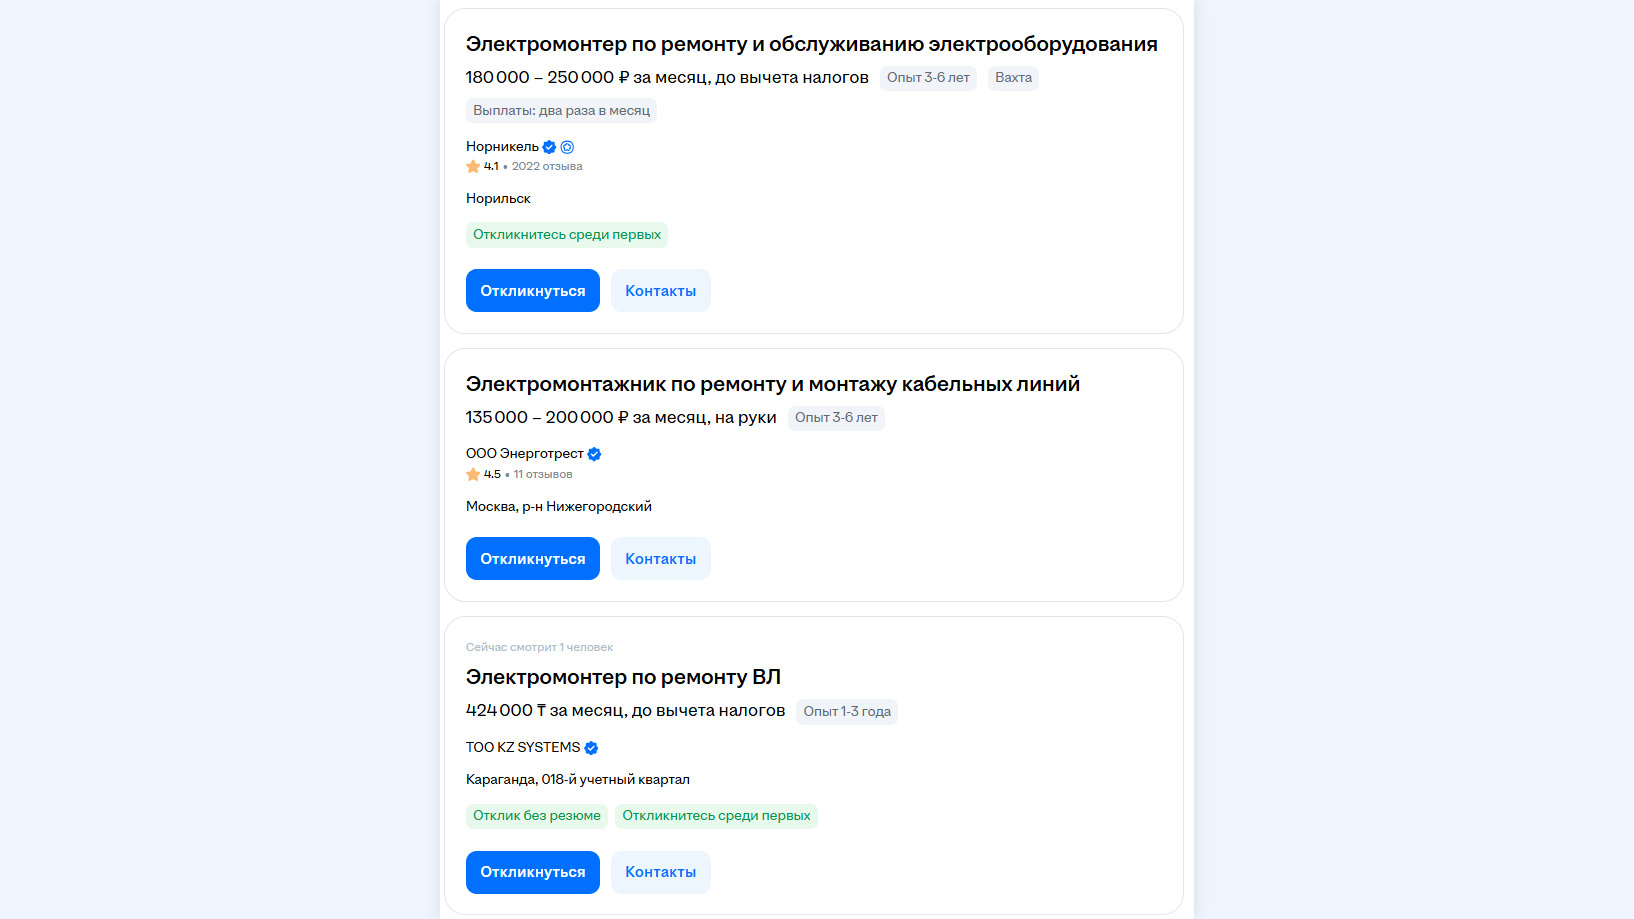The width and height of the screenshot is (1634, 919).
Task: Show Контакты for the KZ SYSTEMS vacancy
Action: click(x=660, y=872)
